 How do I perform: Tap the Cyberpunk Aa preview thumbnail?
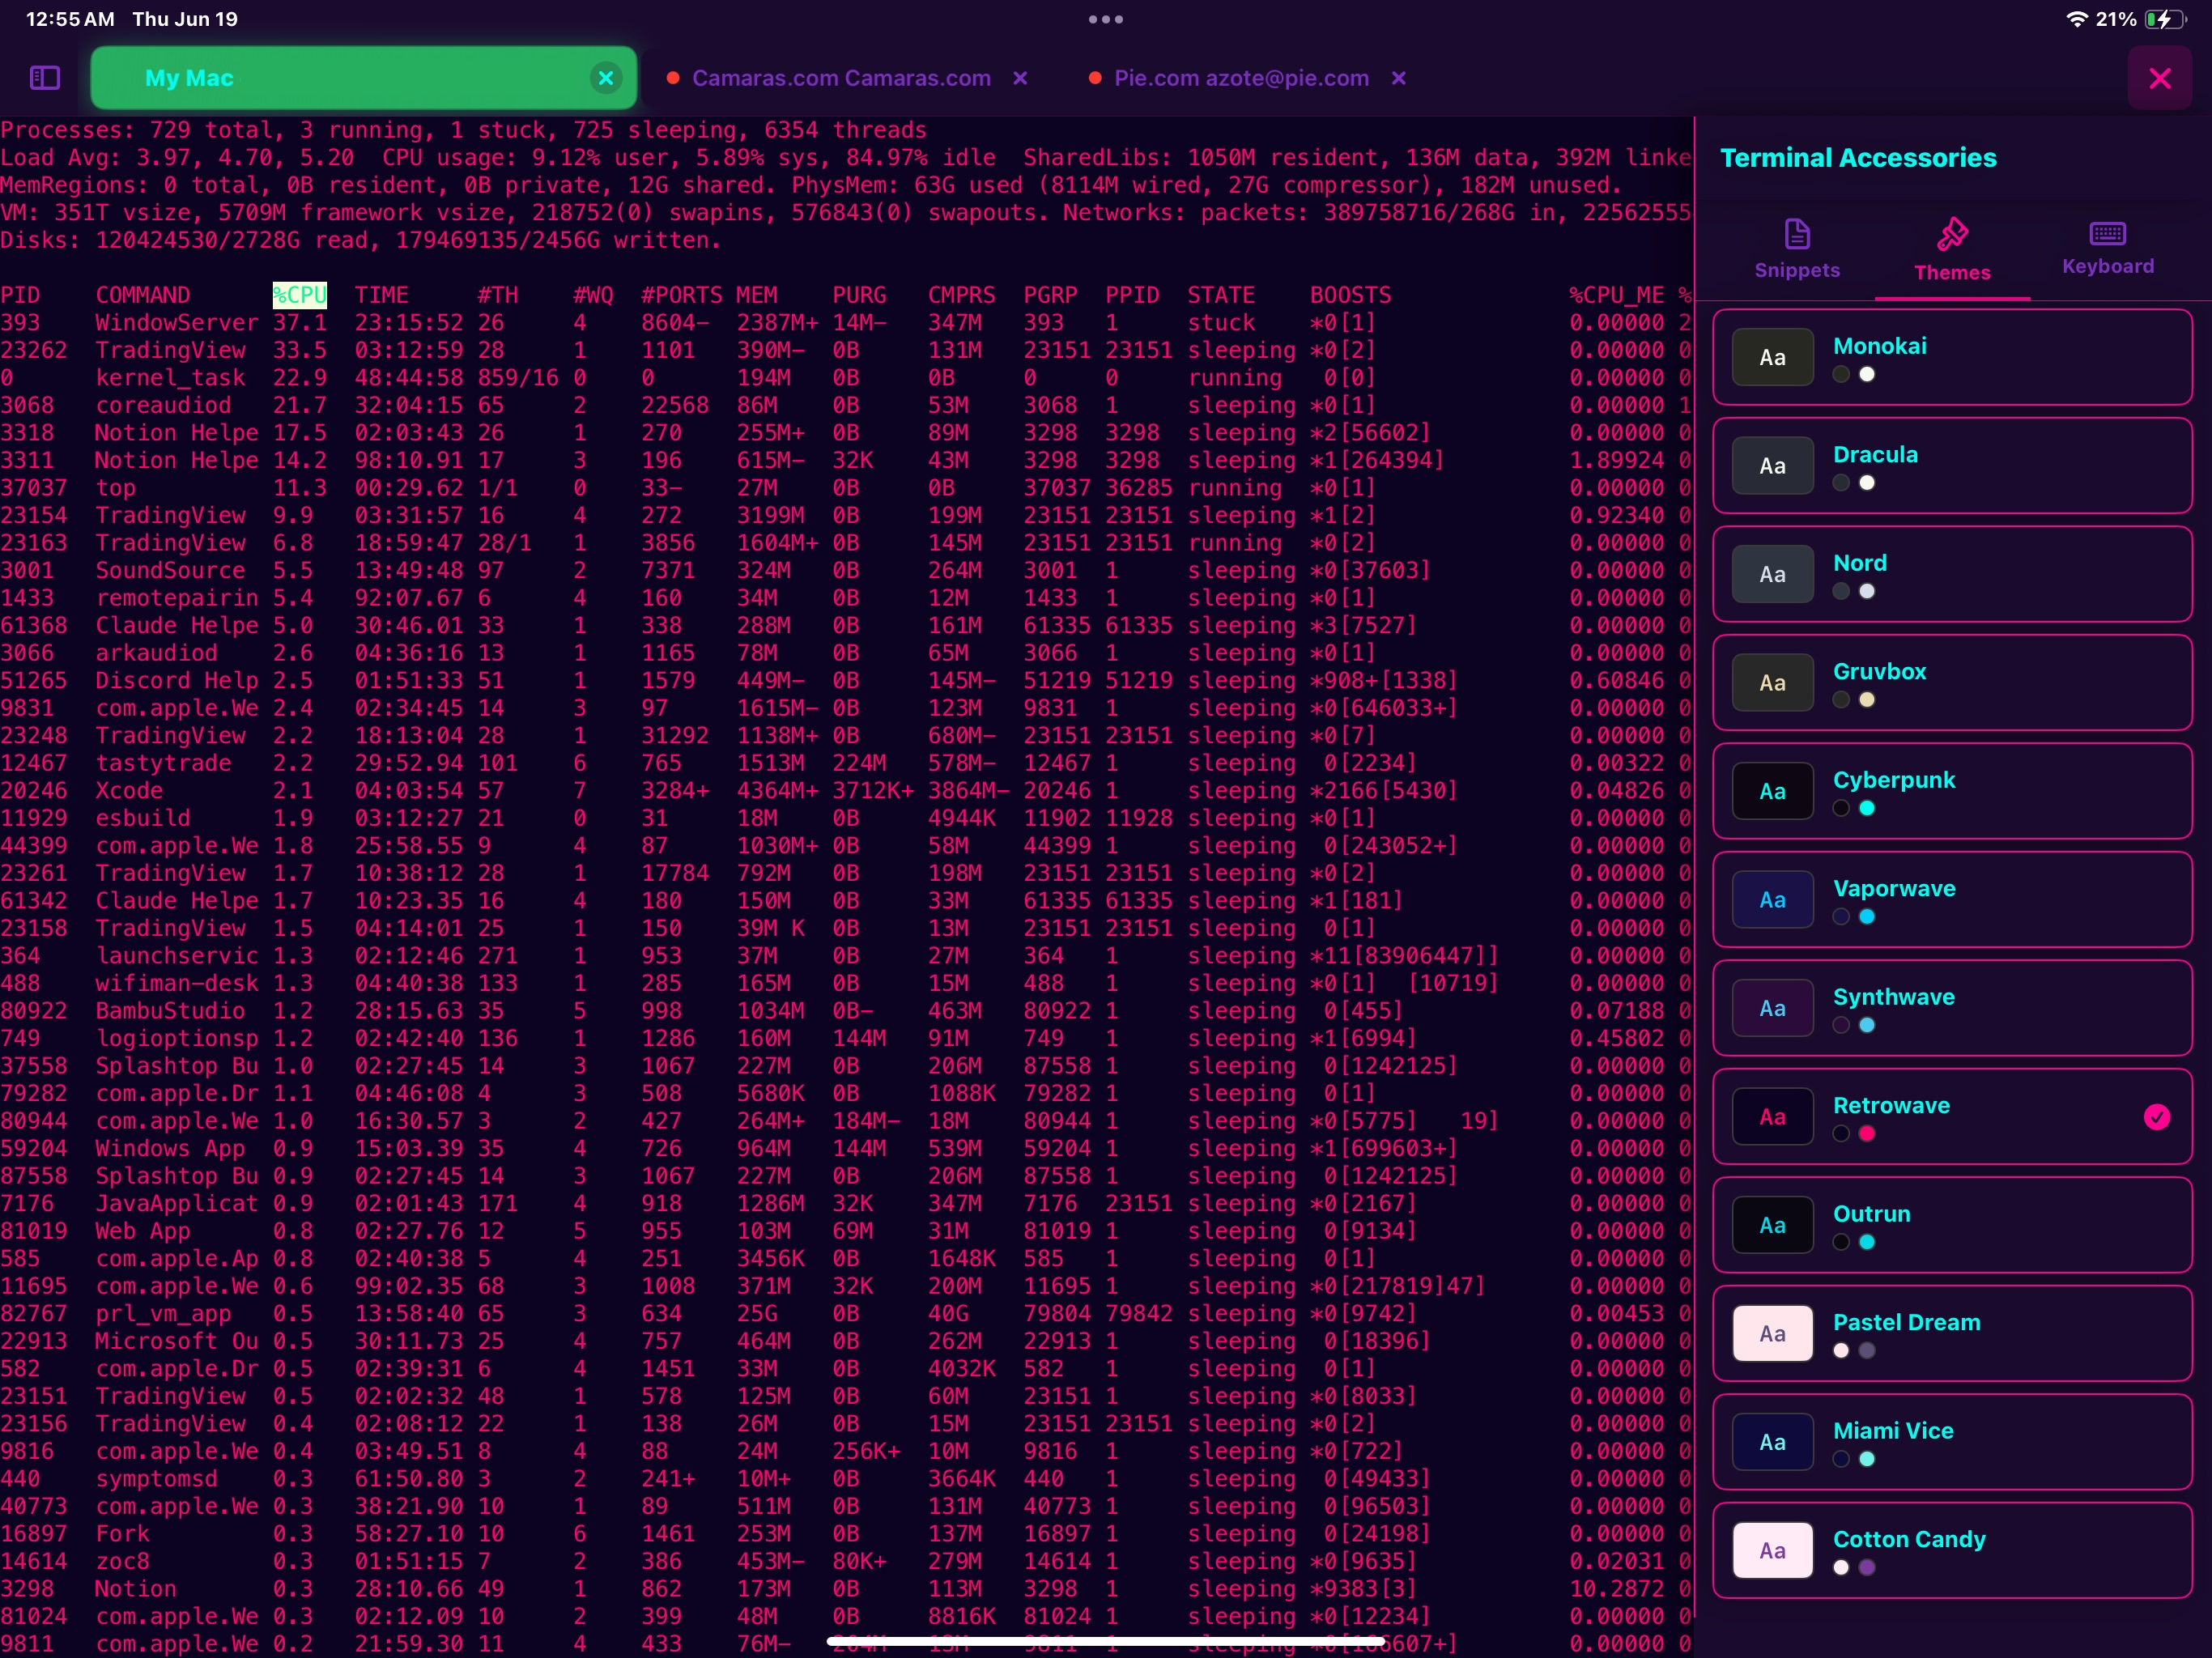pyautogui.click(x=1772, y=791)
